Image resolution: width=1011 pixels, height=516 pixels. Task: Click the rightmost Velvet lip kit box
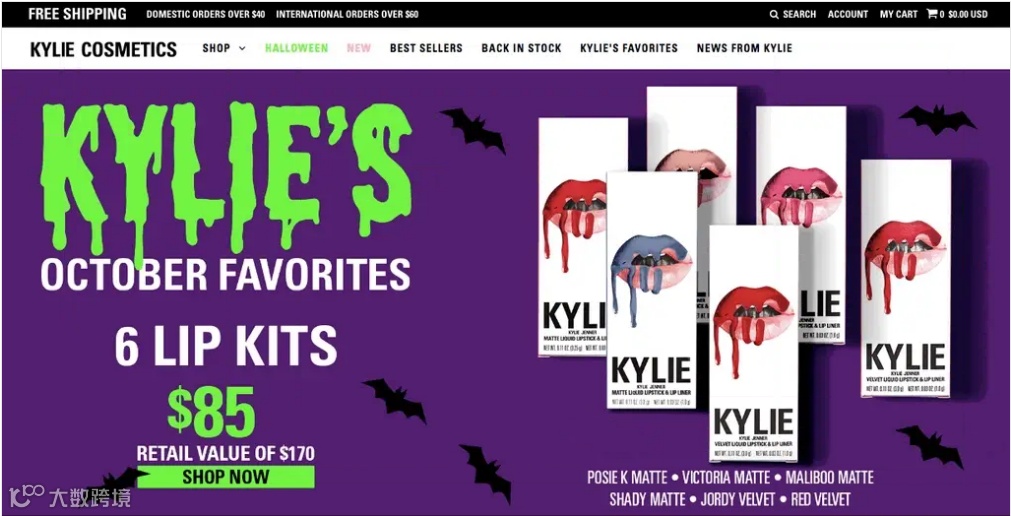[x=906, y=278]
